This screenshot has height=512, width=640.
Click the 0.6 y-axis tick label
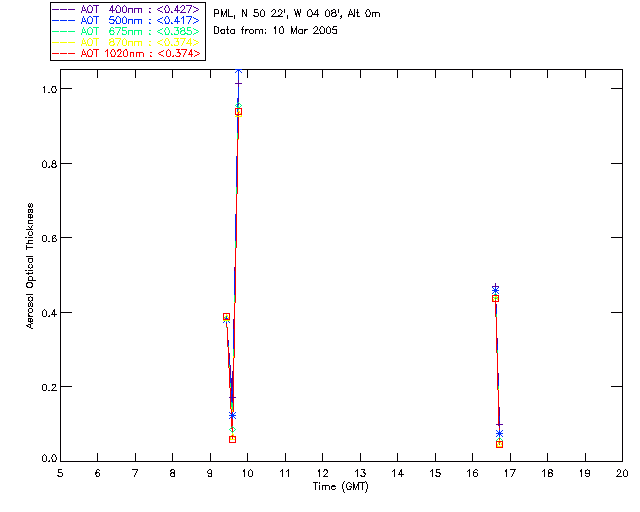(x=49, y=238)
